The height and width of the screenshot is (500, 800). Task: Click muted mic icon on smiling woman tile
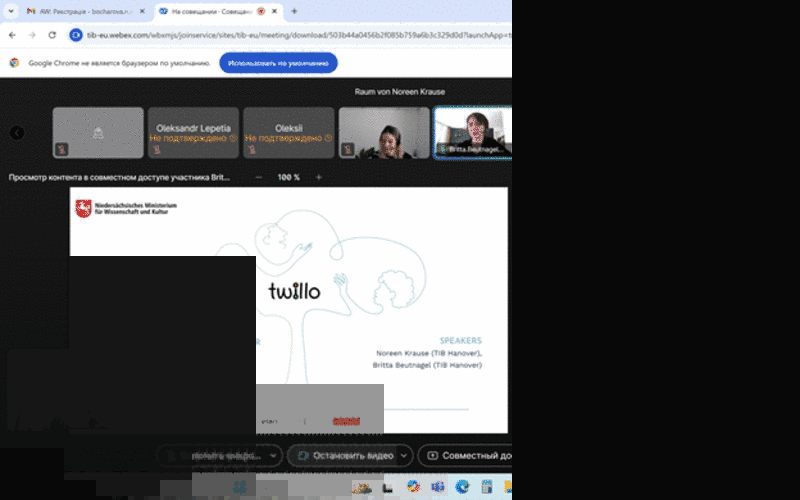[x=348, y=149]
